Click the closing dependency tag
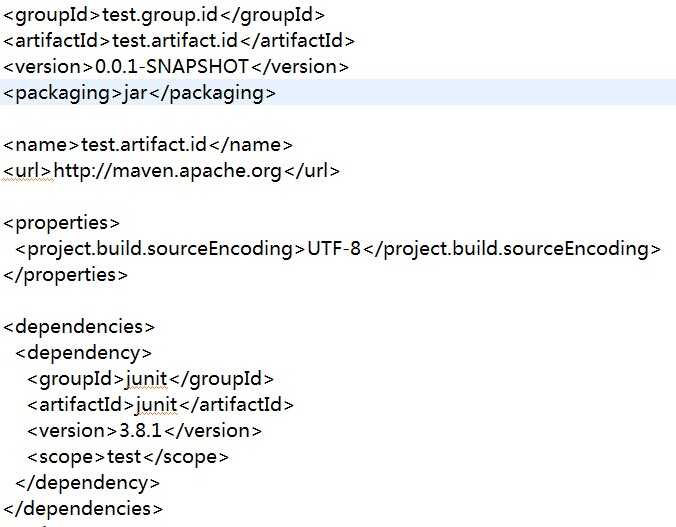Viewport: 676px width, 527px height. (88, 483)
